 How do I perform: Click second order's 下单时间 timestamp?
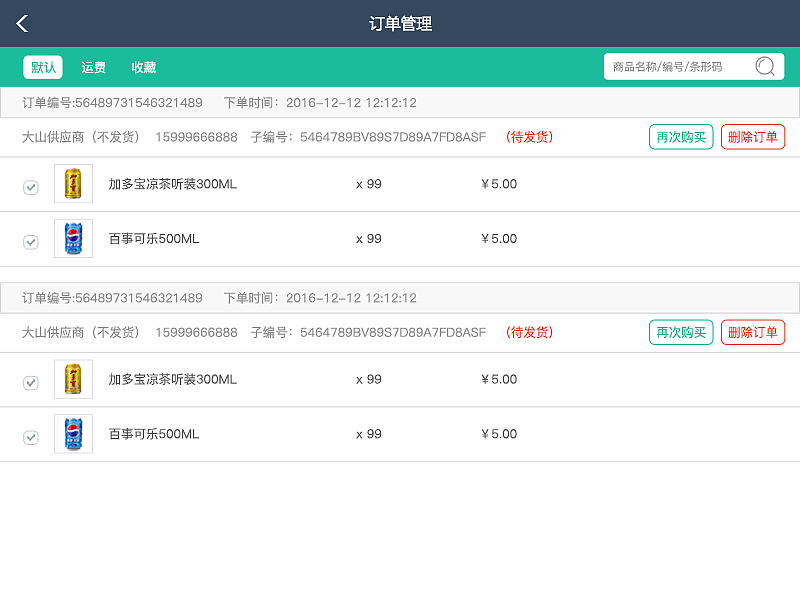pos(320,298)
